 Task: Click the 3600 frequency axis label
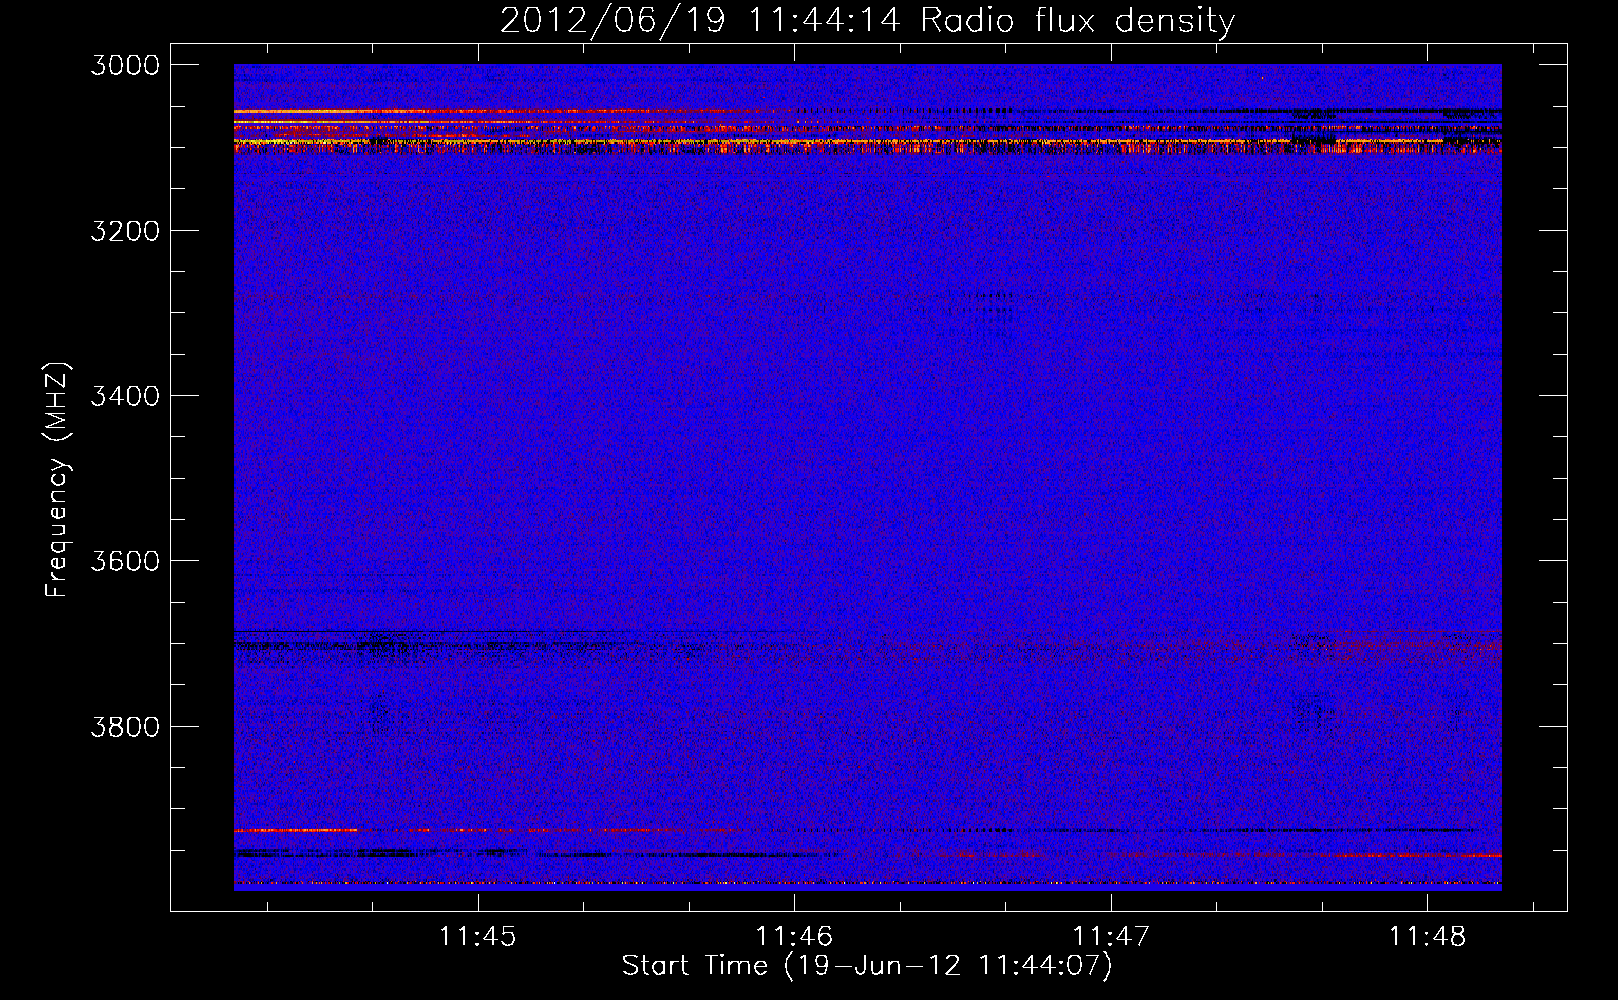pyautogui.click(x=125, y=561)
